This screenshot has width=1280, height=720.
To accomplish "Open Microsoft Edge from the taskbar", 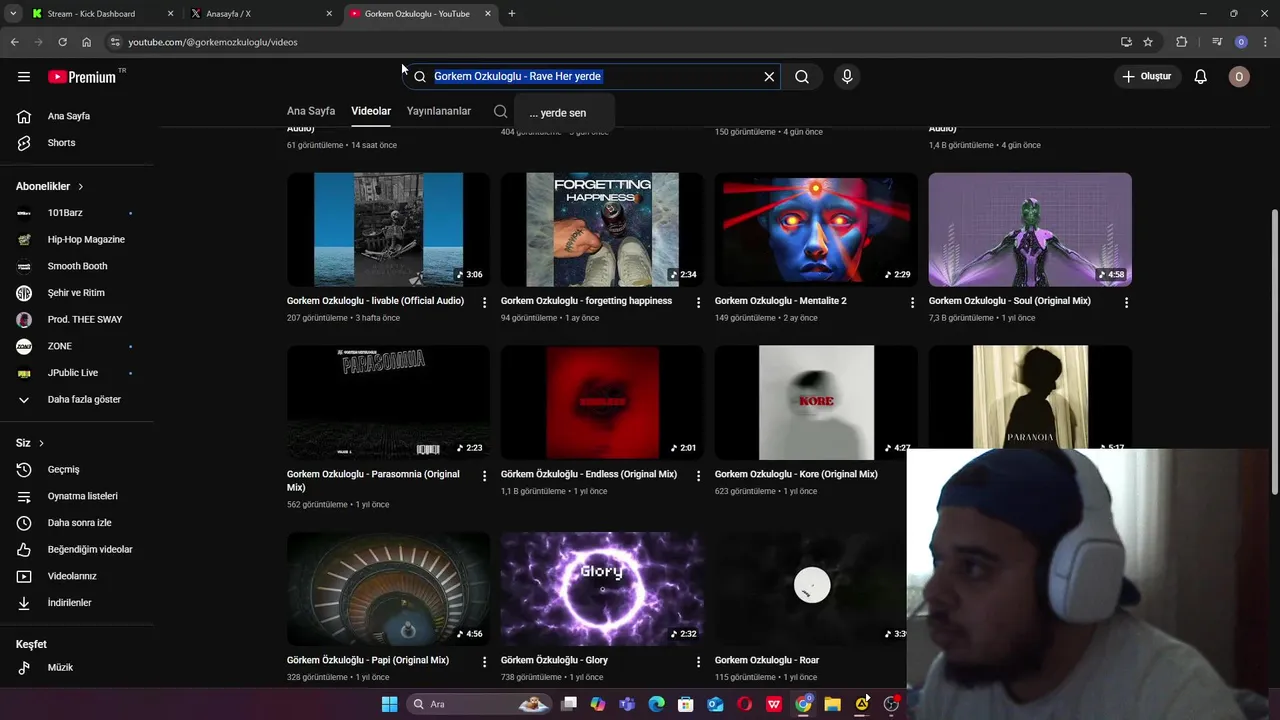I will (657, 704).
